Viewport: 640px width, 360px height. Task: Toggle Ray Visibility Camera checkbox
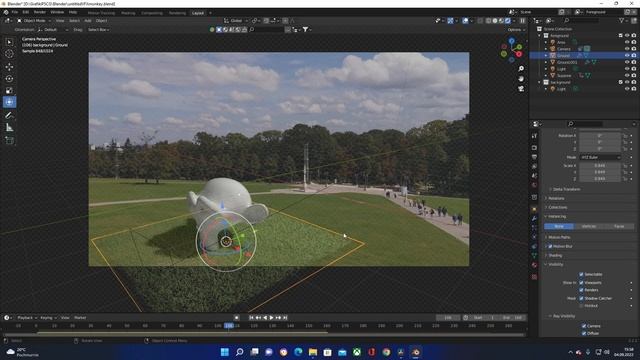click(584, 326)
